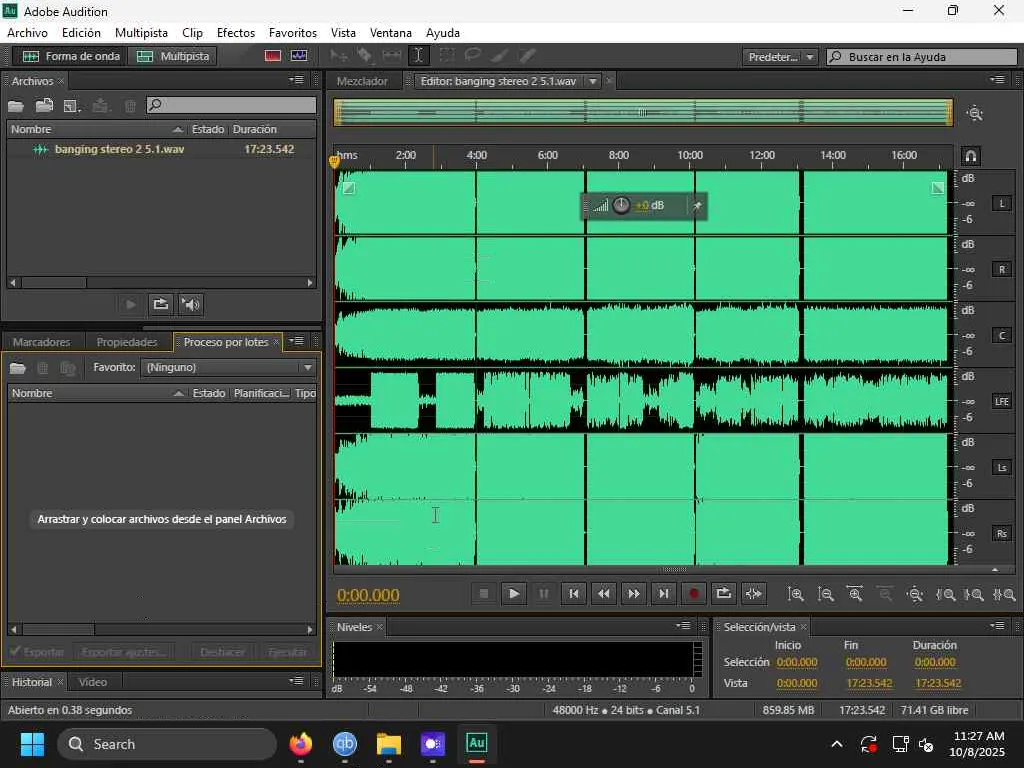Click the Record button in transport controls
1024x768 pixels.
(x=694, y=593)
